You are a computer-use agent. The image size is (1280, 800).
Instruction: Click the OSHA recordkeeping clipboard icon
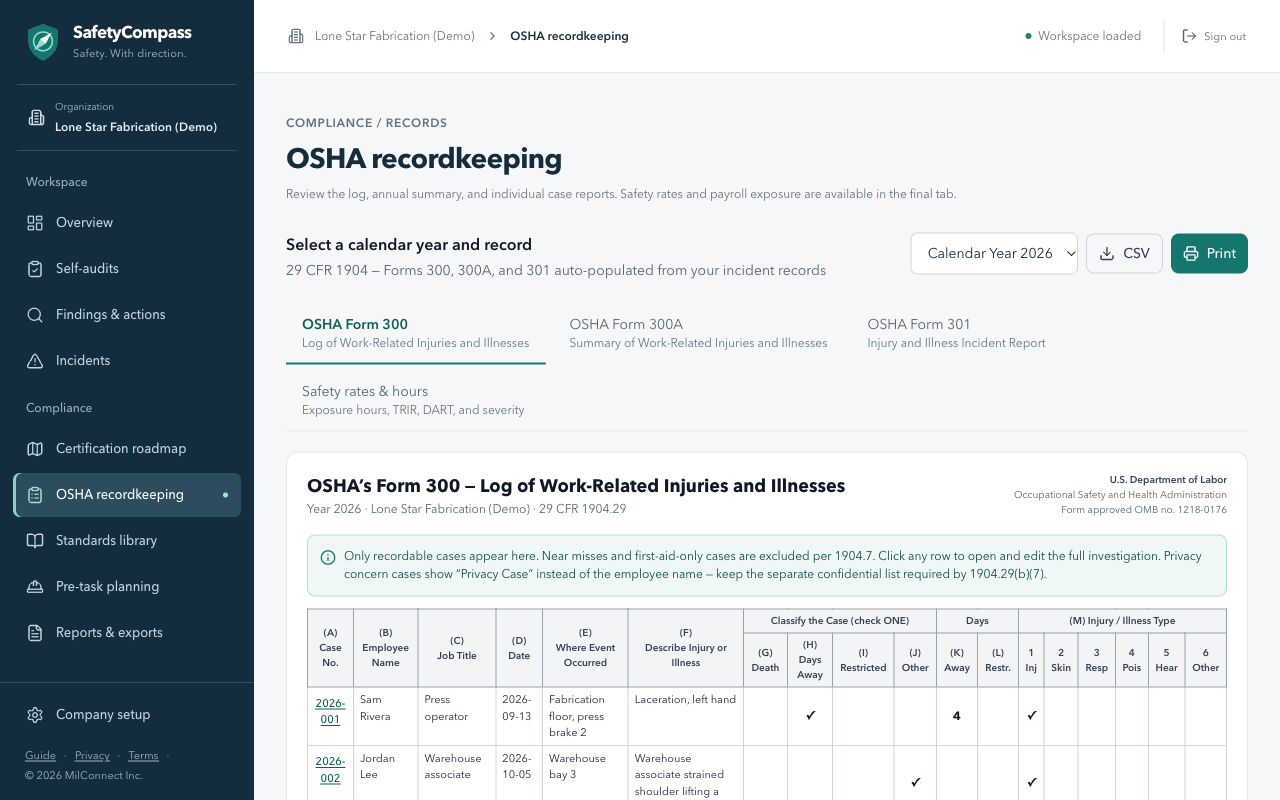coord(35,495)
